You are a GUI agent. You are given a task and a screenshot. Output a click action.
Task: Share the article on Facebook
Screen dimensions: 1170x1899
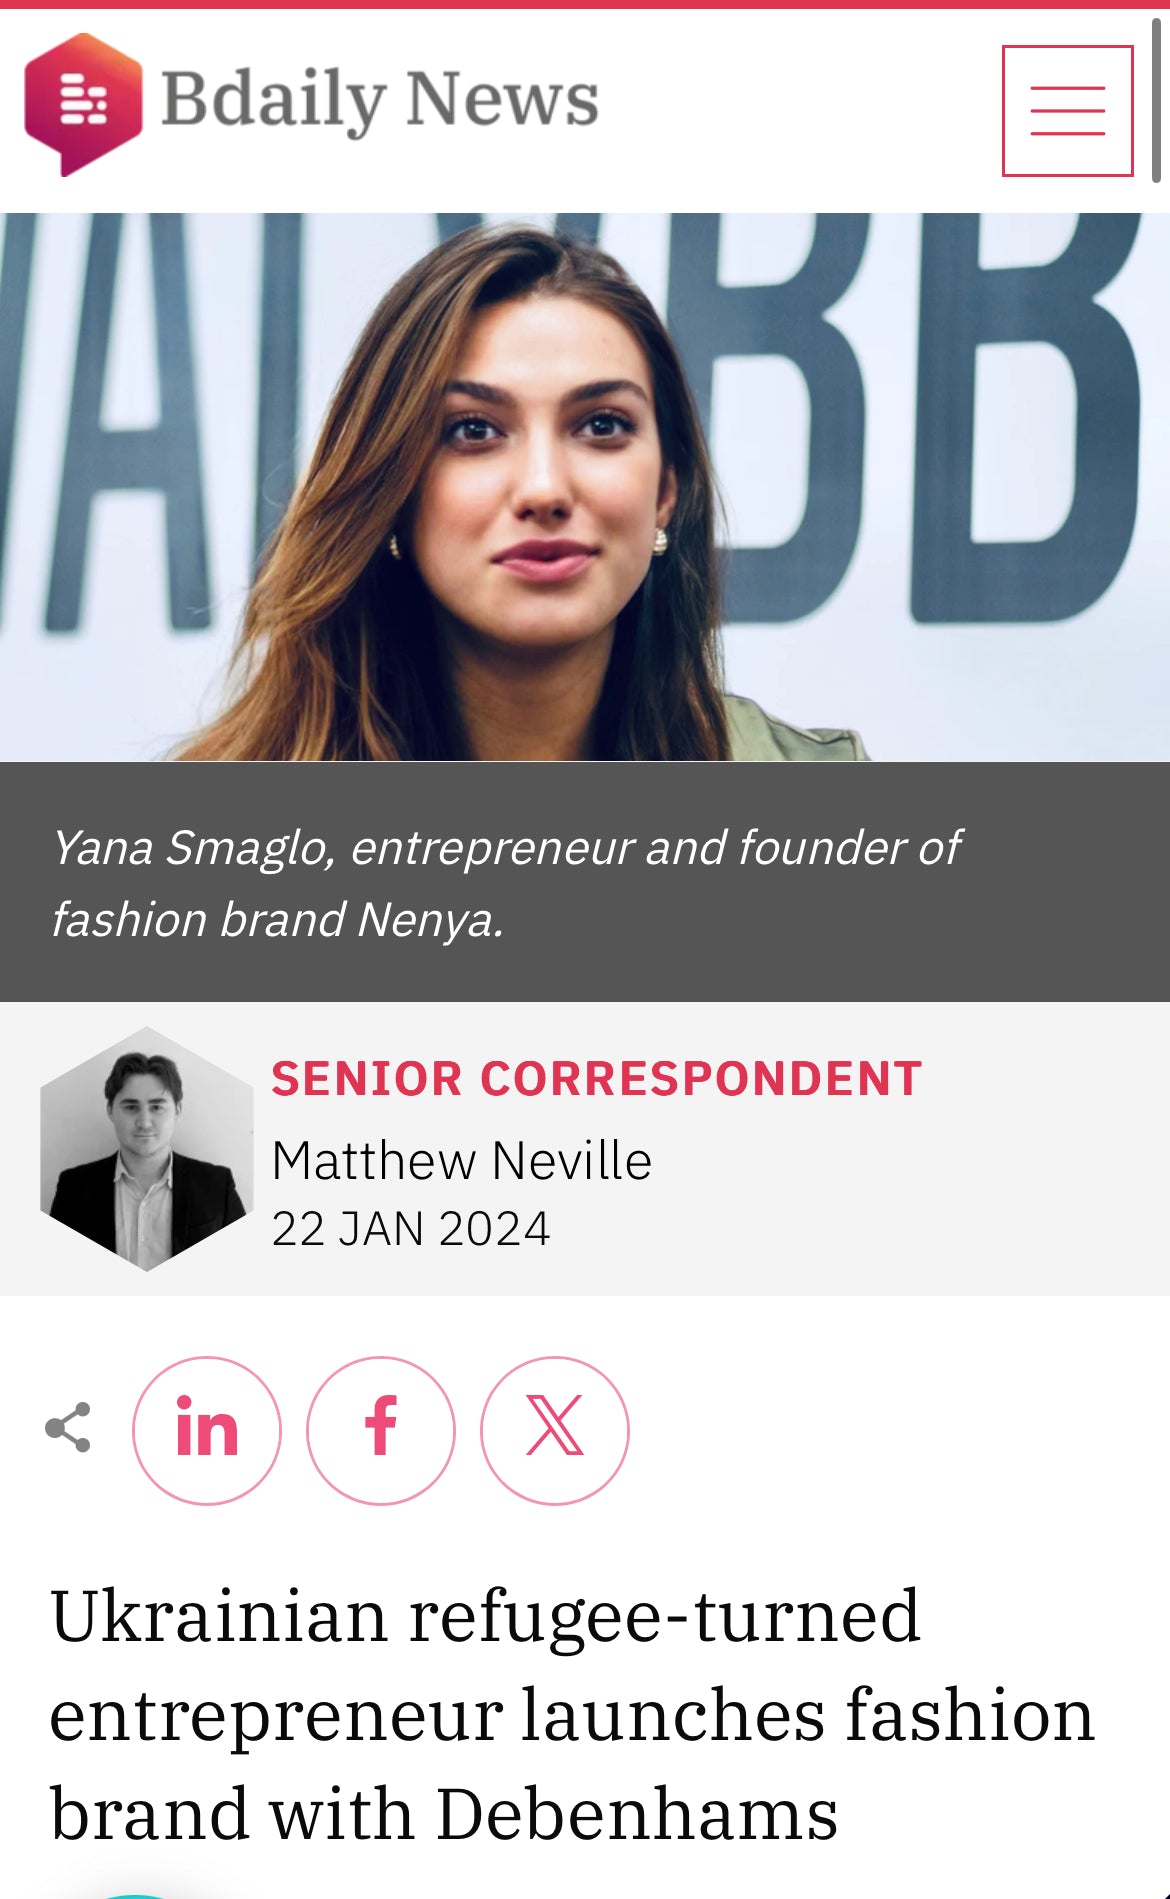[x=380, y=1428]
